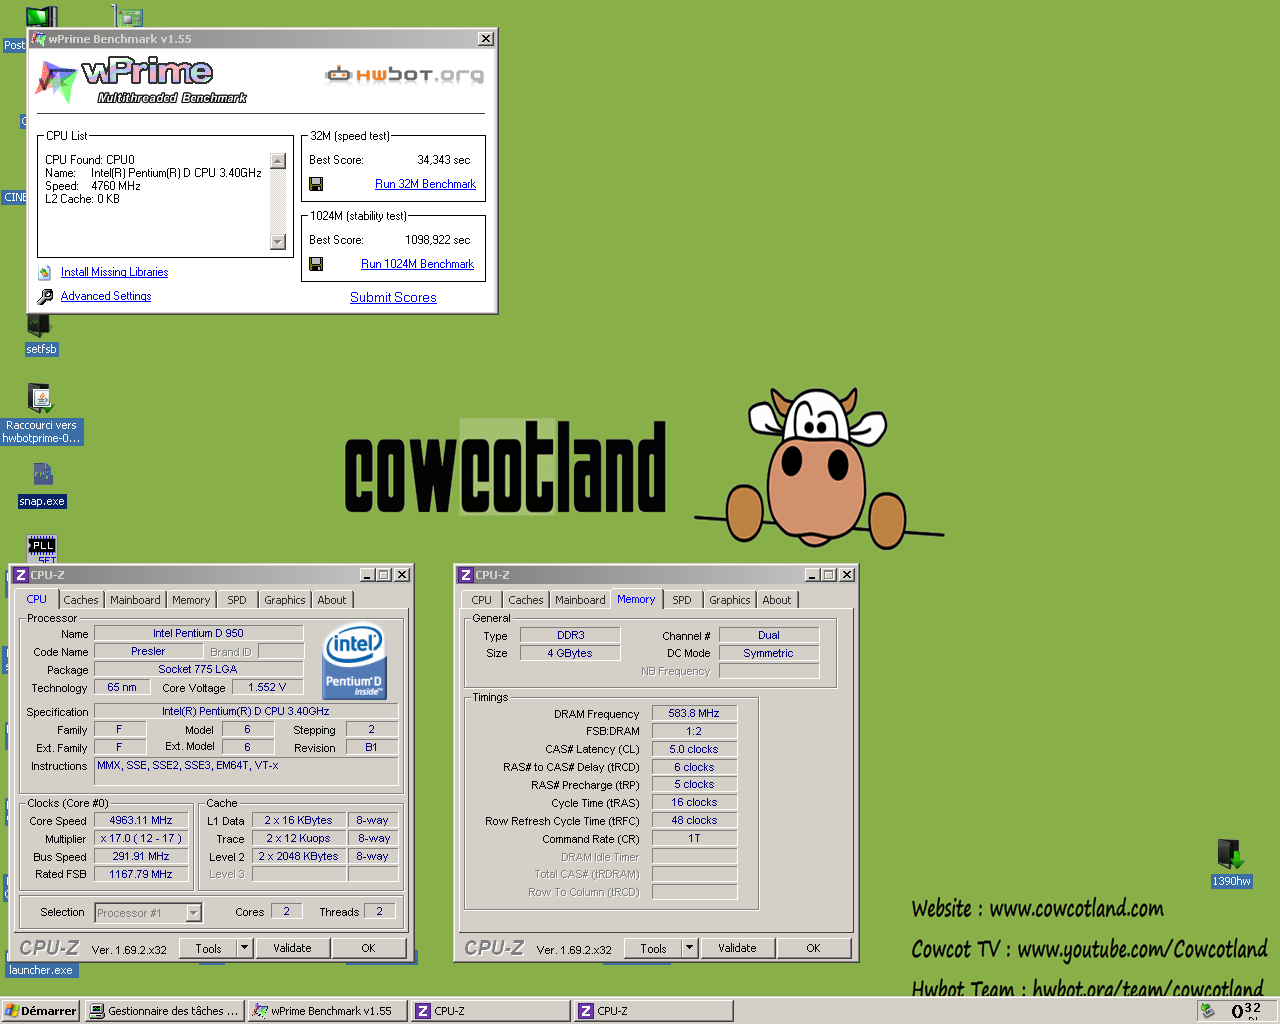This screenshot has height=1024, width=1280.
Task: Click Validate in right CPU-Z window
Action: click(738, 948)
